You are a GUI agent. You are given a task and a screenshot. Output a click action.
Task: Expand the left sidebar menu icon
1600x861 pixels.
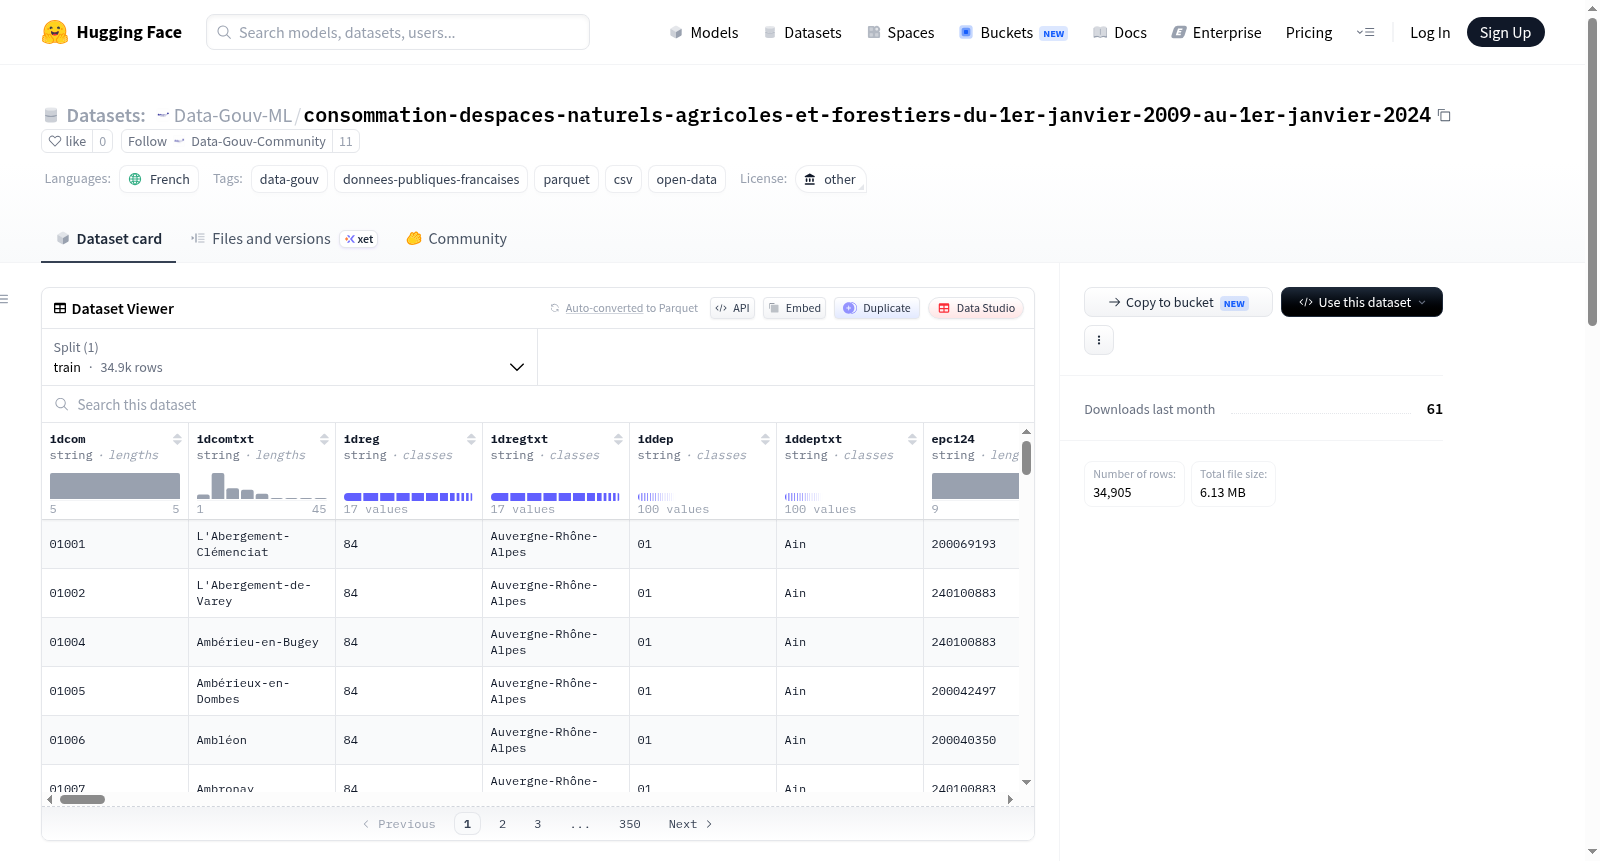tap(4, 299)
